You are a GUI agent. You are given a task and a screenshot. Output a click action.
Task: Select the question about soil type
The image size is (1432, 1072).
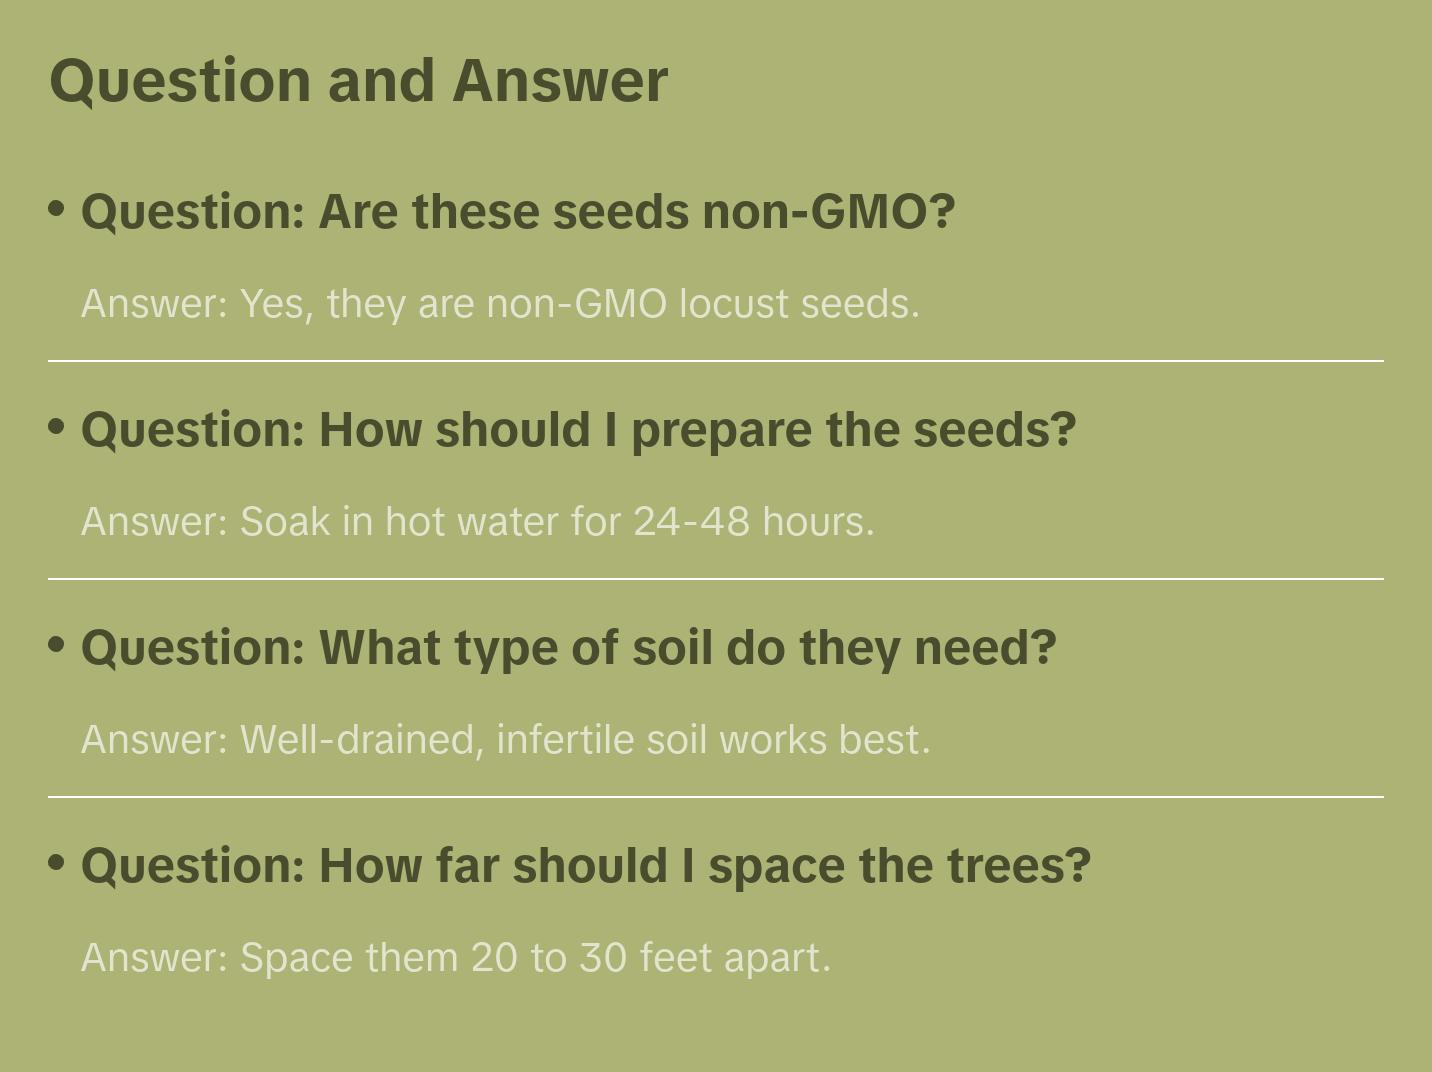pos(568,648)
